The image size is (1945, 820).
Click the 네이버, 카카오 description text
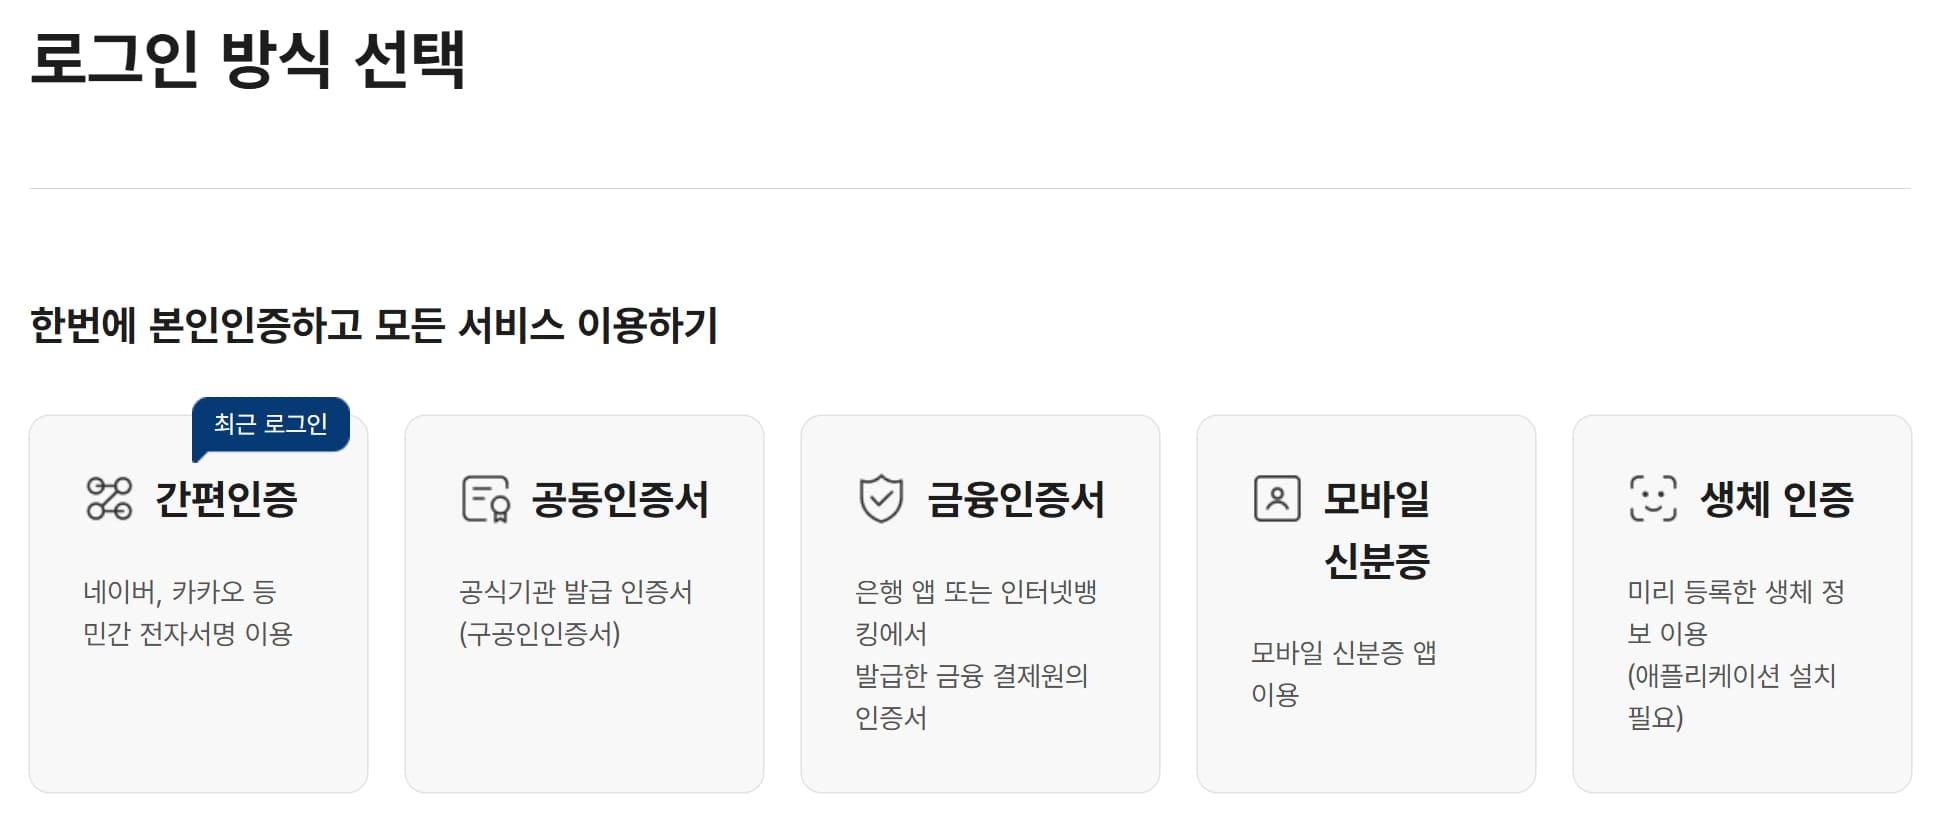(179, 591)
